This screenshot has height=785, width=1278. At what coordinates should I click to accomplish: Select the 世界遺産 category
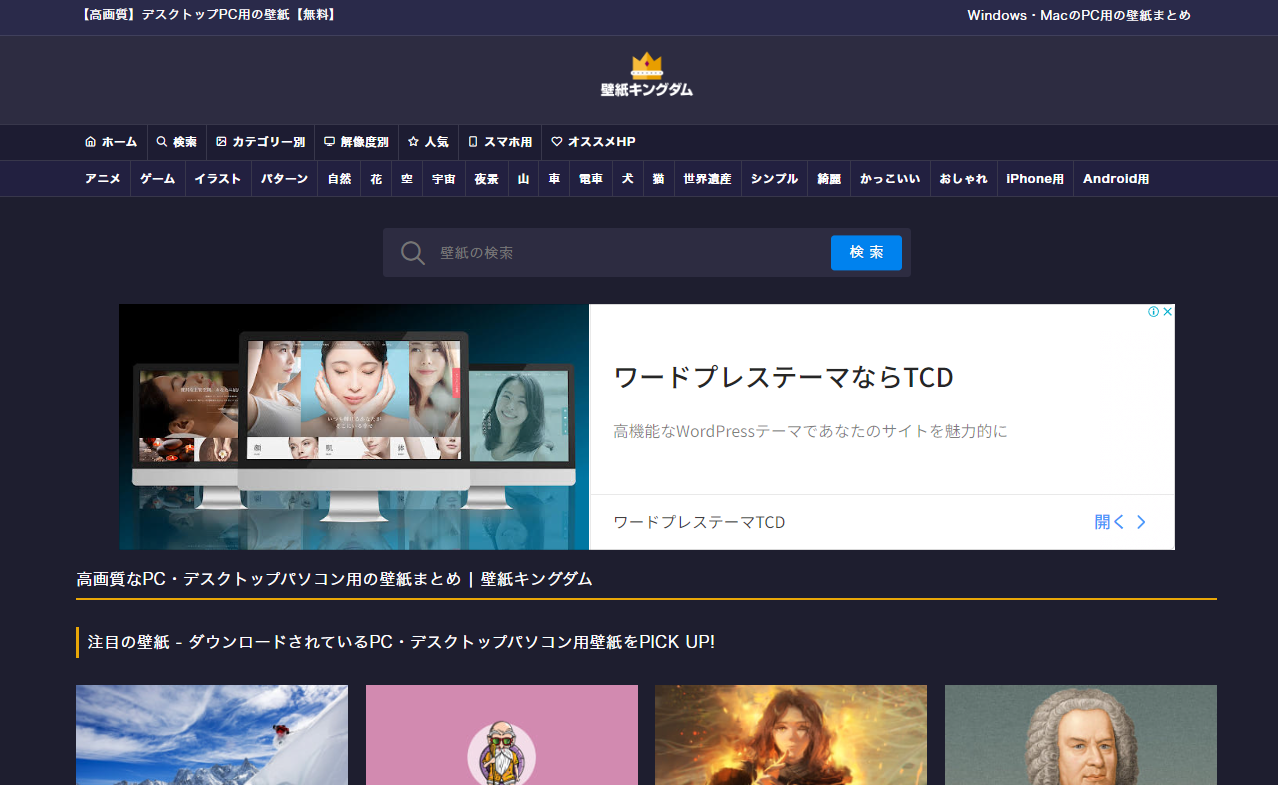[x=707, y=179]
